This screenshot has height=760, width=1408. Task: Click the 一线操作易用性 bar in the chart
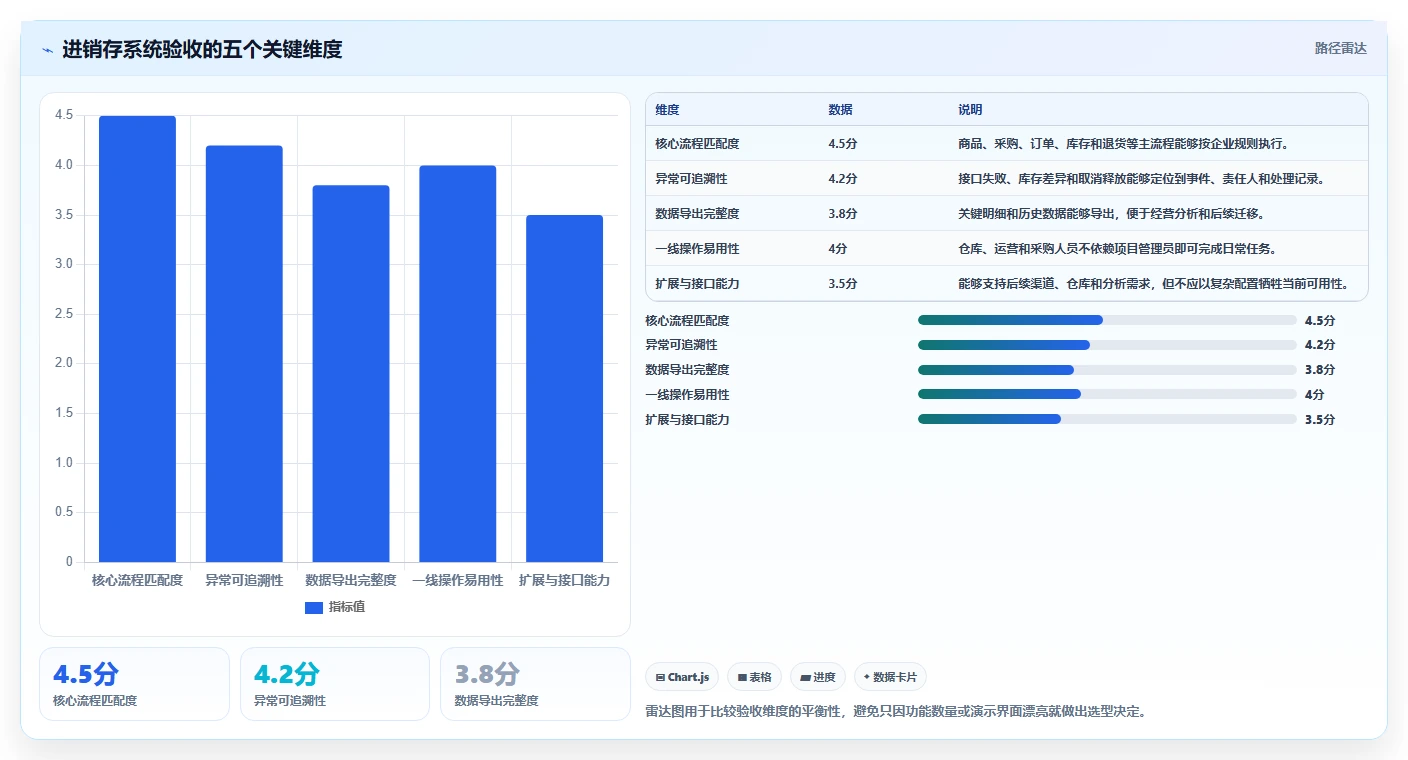coord(458,364)
